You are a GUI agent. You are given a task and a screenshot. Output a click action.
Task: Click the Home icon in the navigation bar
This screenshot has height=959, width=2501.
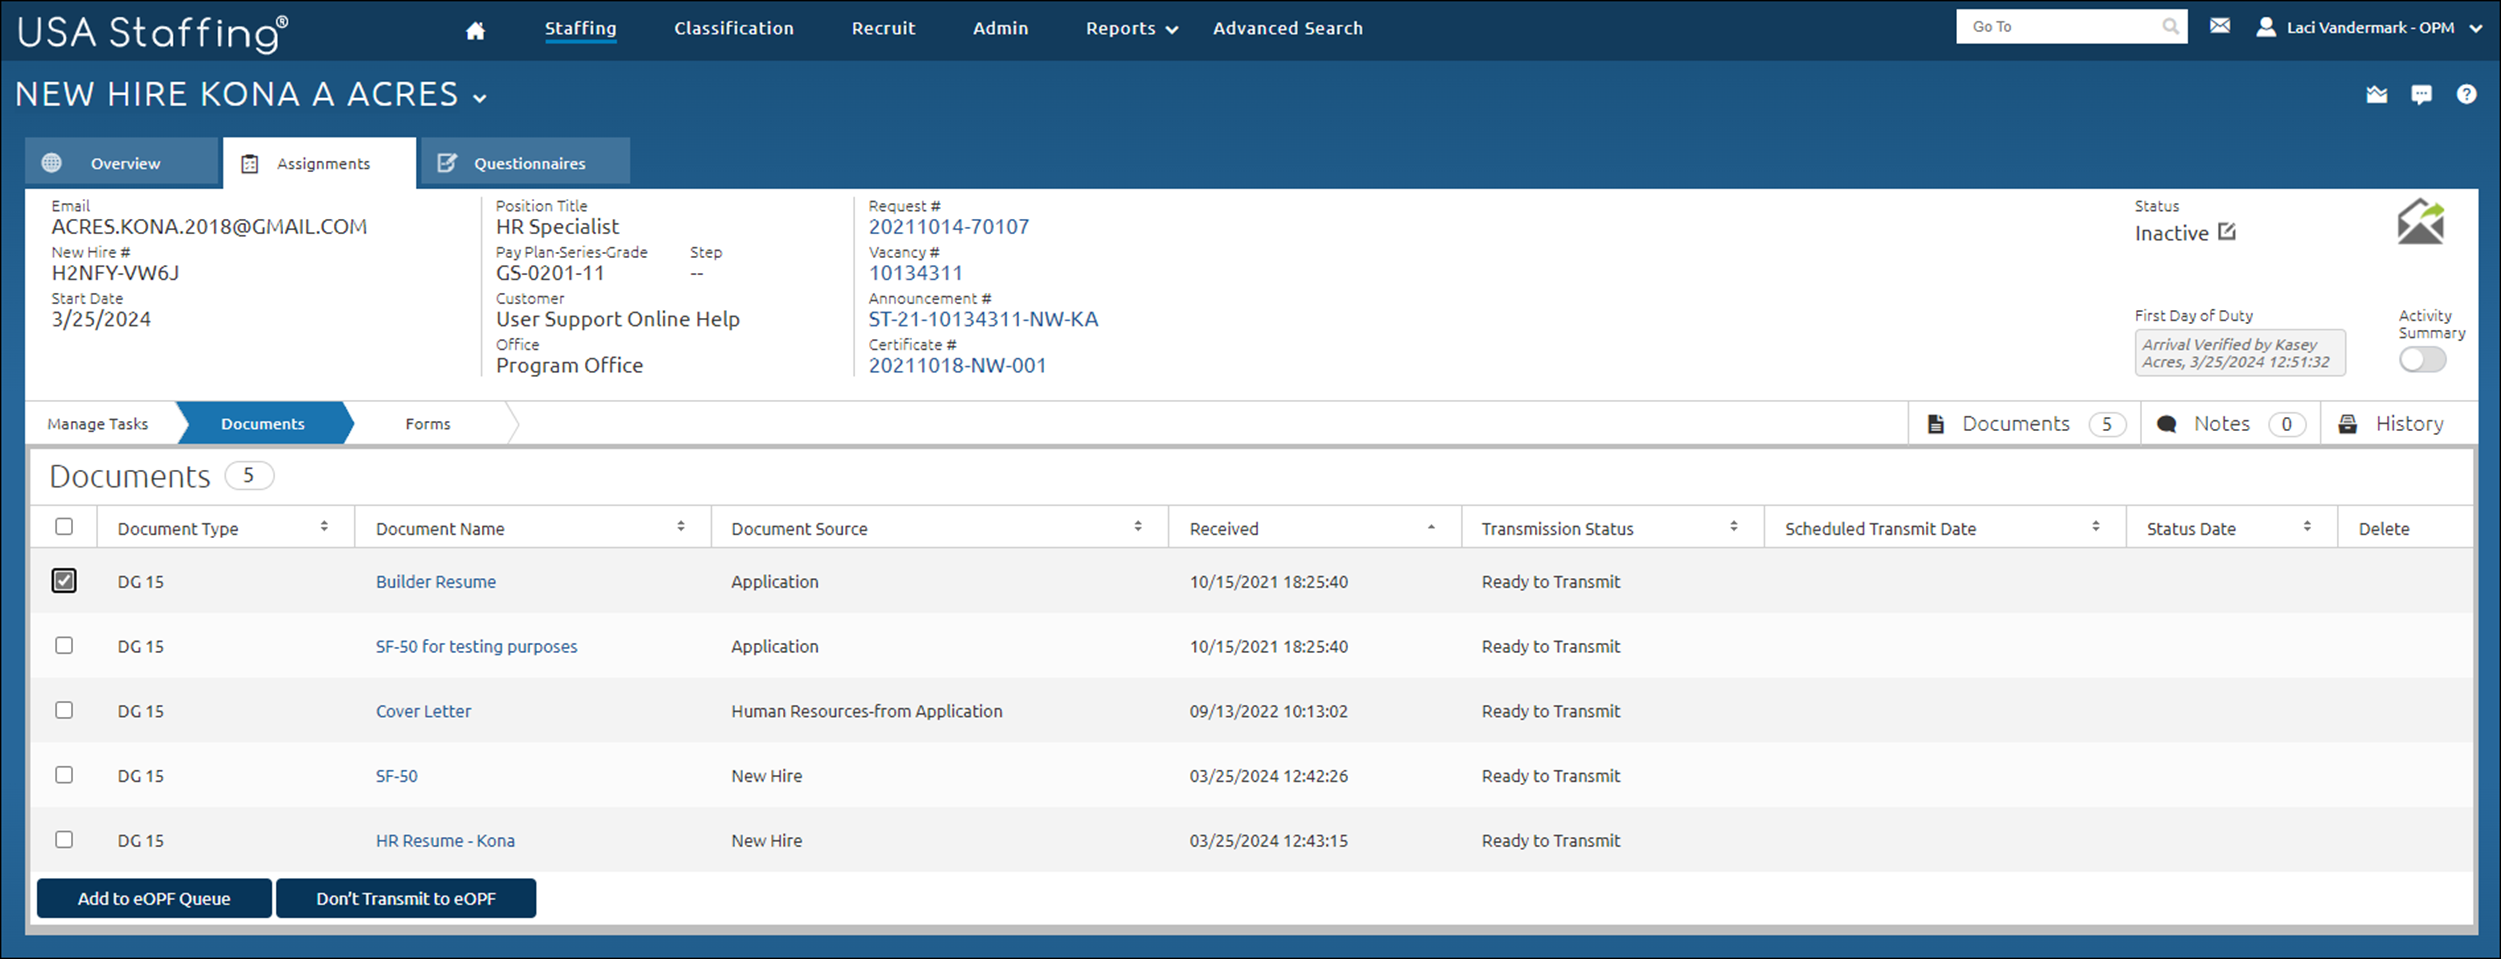pos(474,28)
